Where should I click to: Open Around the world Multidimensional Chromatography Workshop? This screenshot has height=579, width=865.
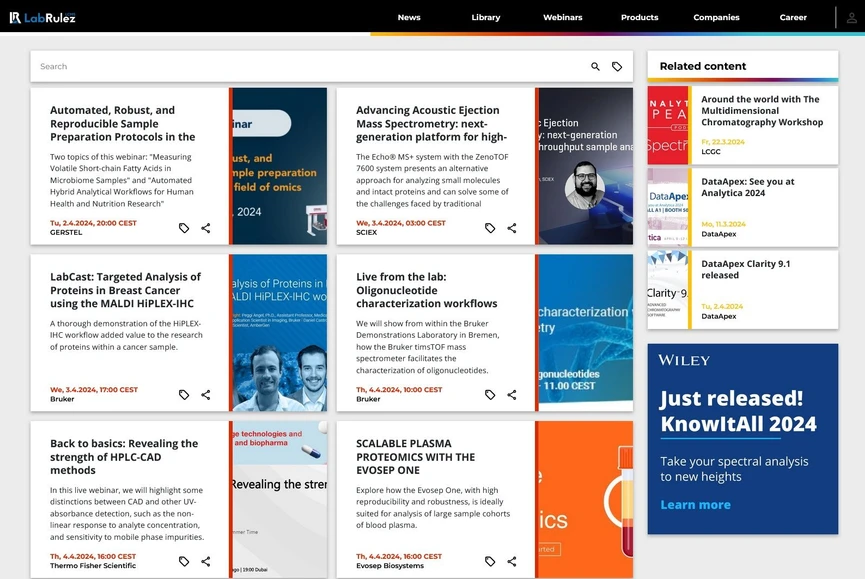(x=762, y=110)
